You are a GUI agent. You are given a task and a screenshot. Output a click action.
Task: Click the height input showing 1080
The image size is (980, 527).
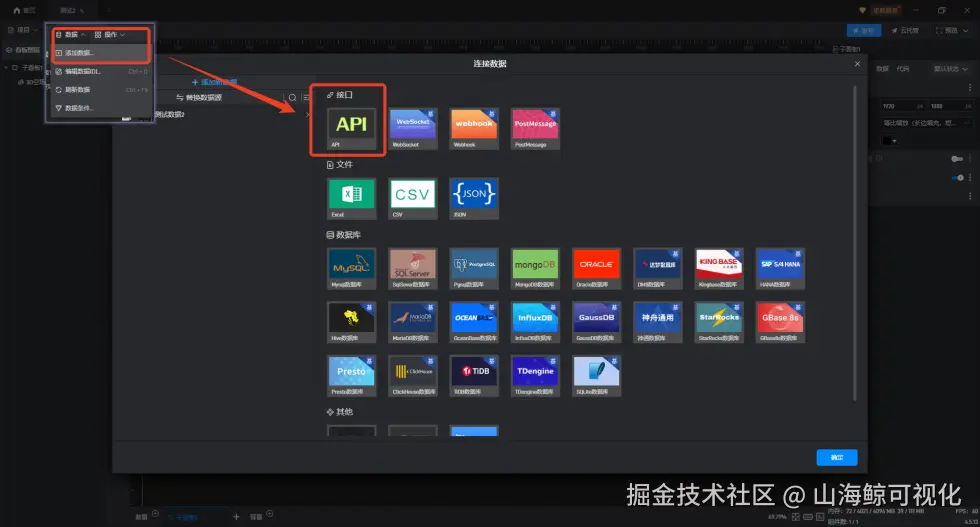coord(950,106)
